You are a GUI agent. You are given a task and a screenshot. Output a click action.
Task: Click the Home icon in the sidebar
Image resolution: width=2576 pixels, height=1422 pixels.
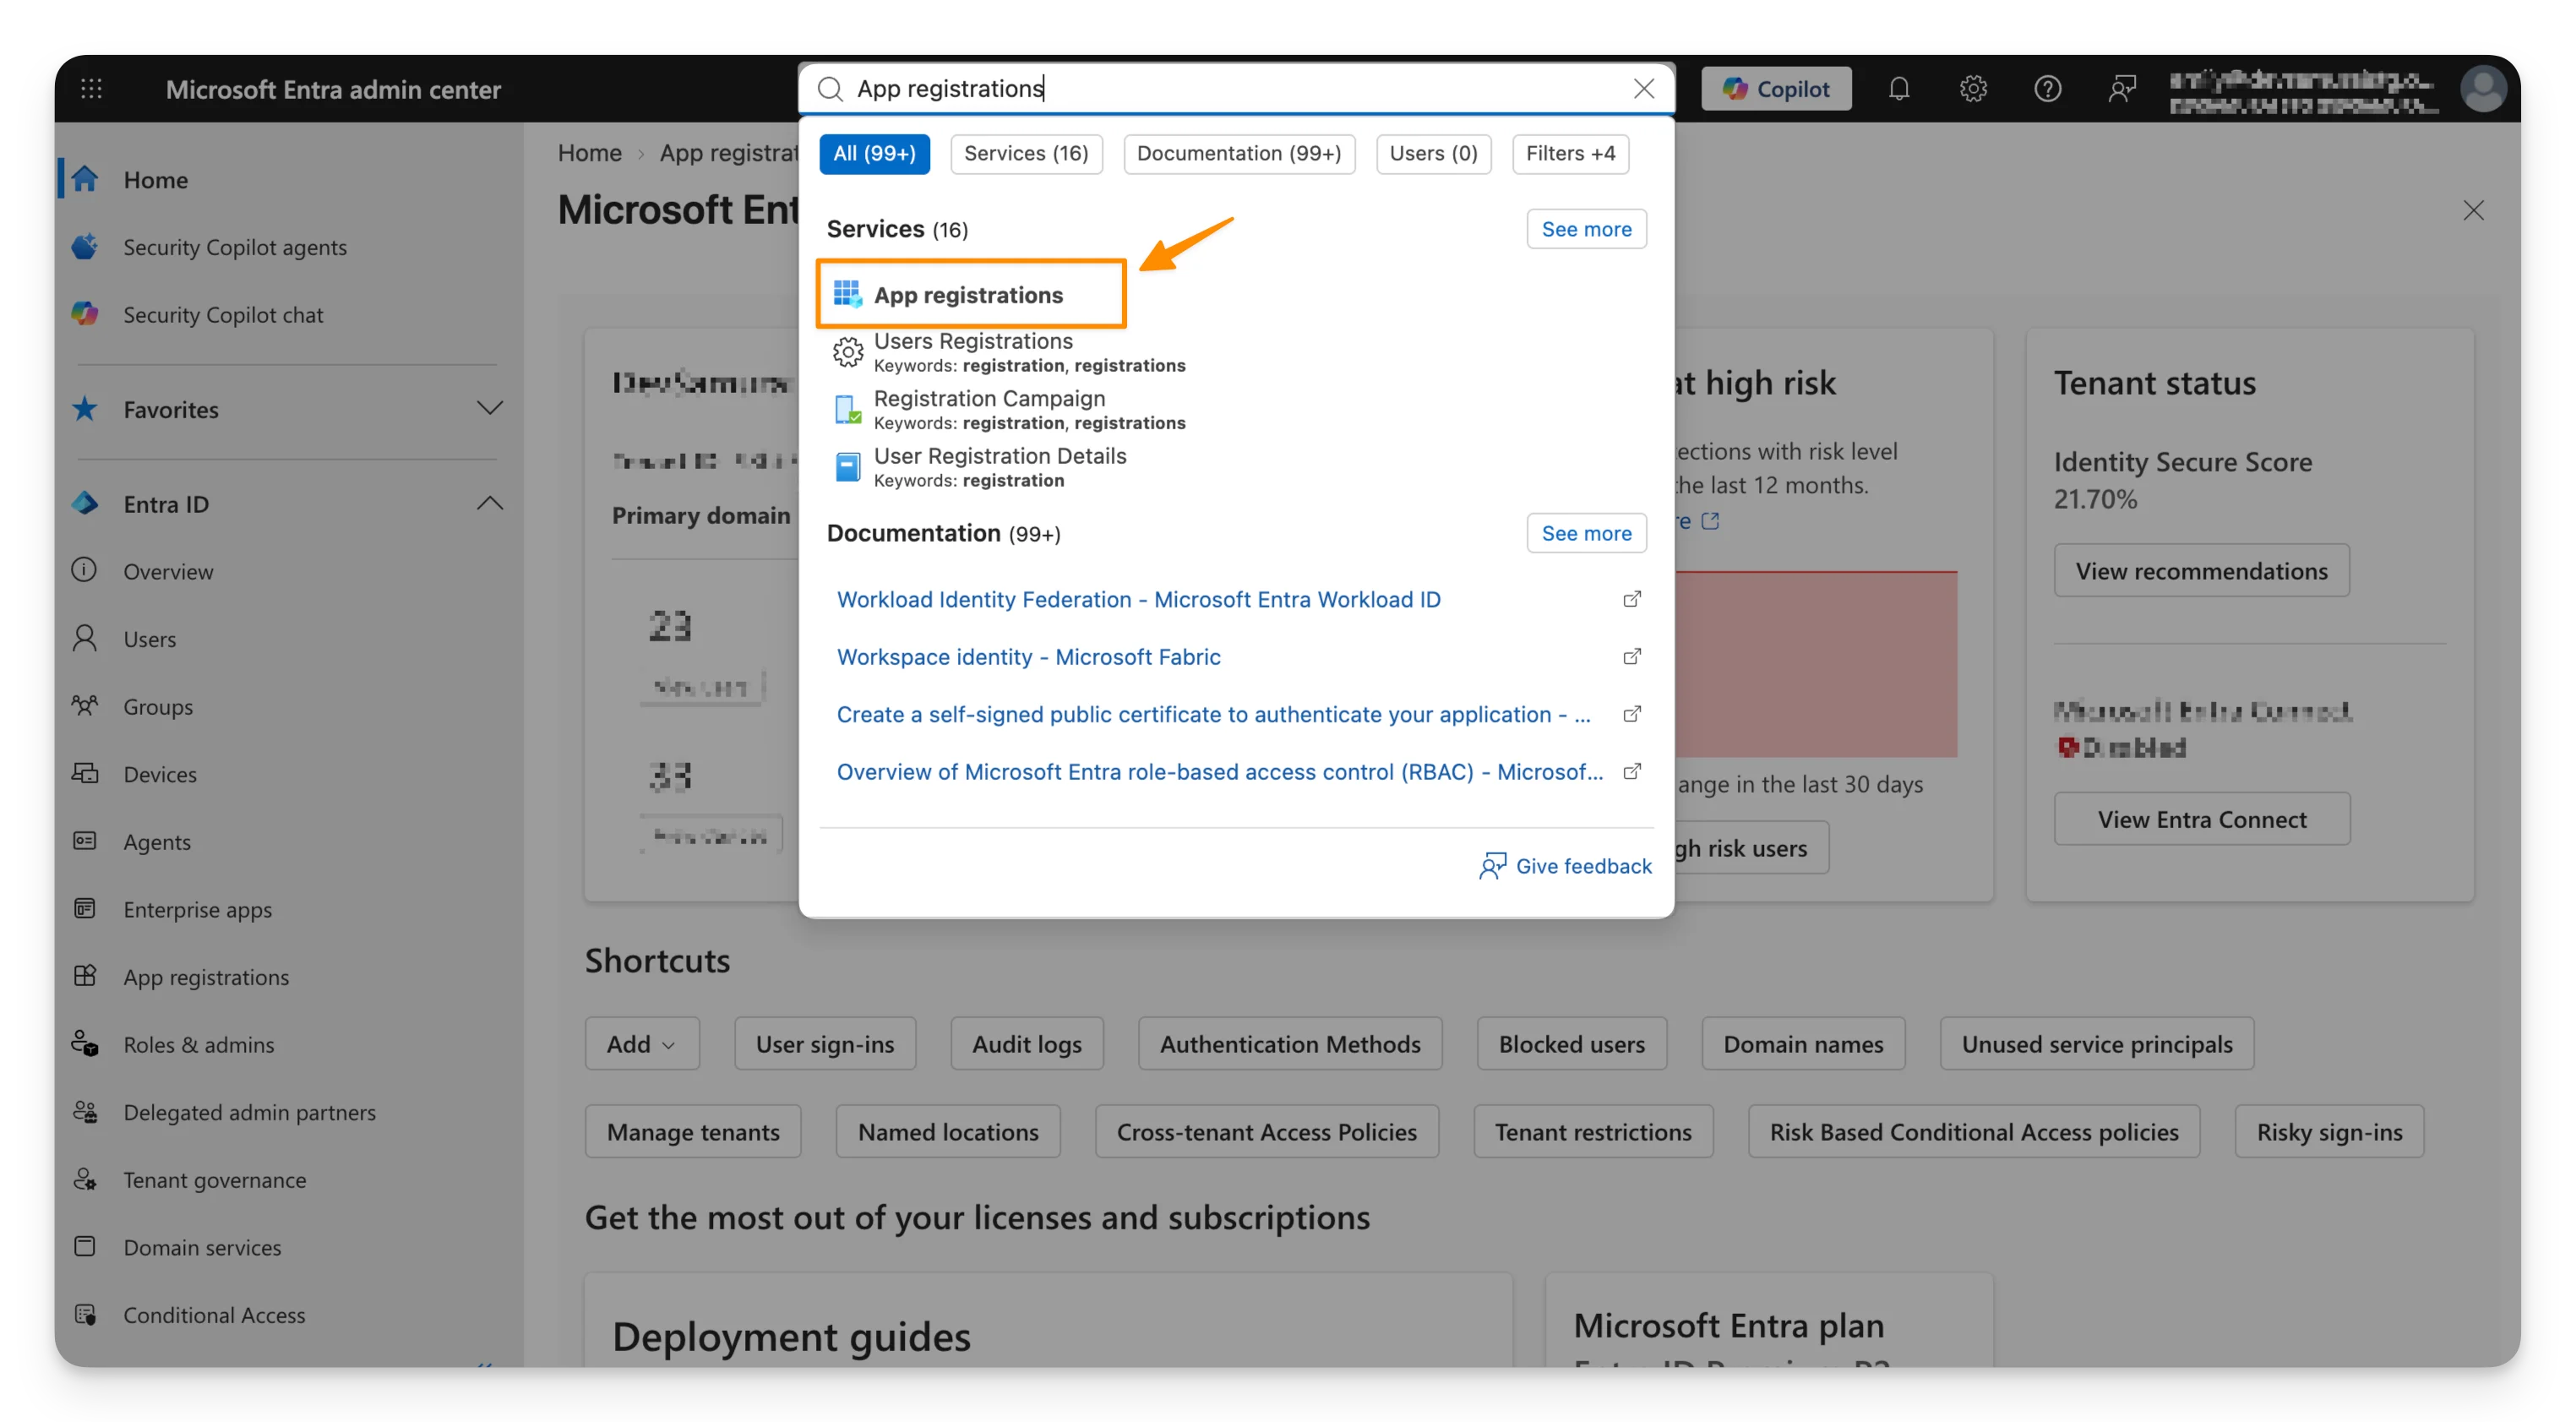click(85, 179)
